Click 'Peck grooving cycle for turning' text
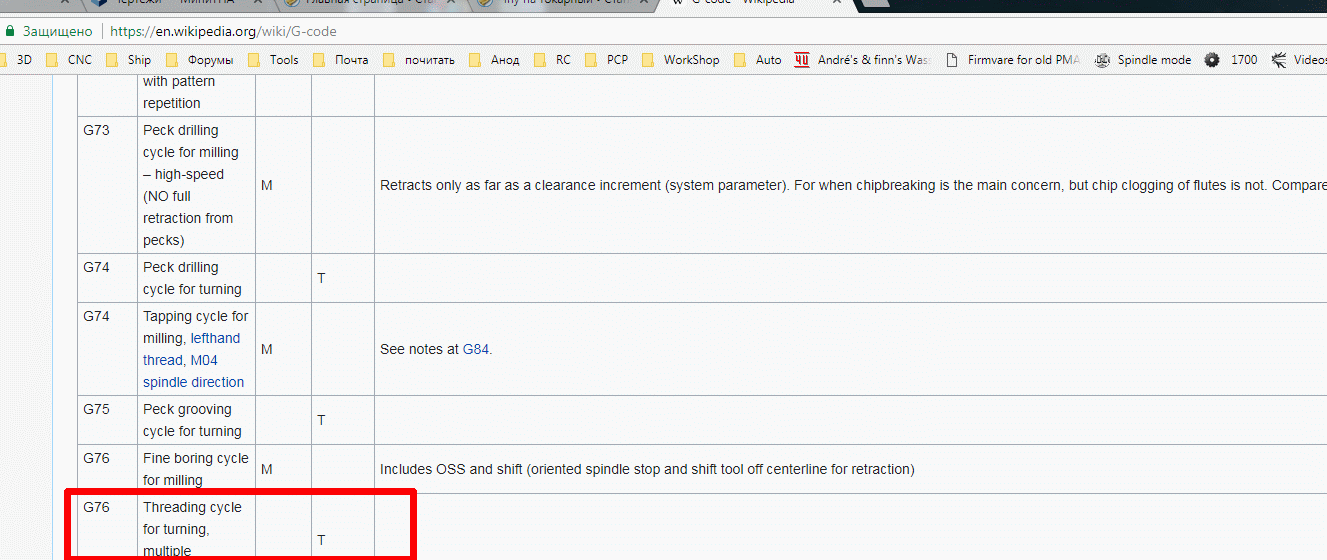Screen dimensions: 1327x560 [x=192, y=420]
